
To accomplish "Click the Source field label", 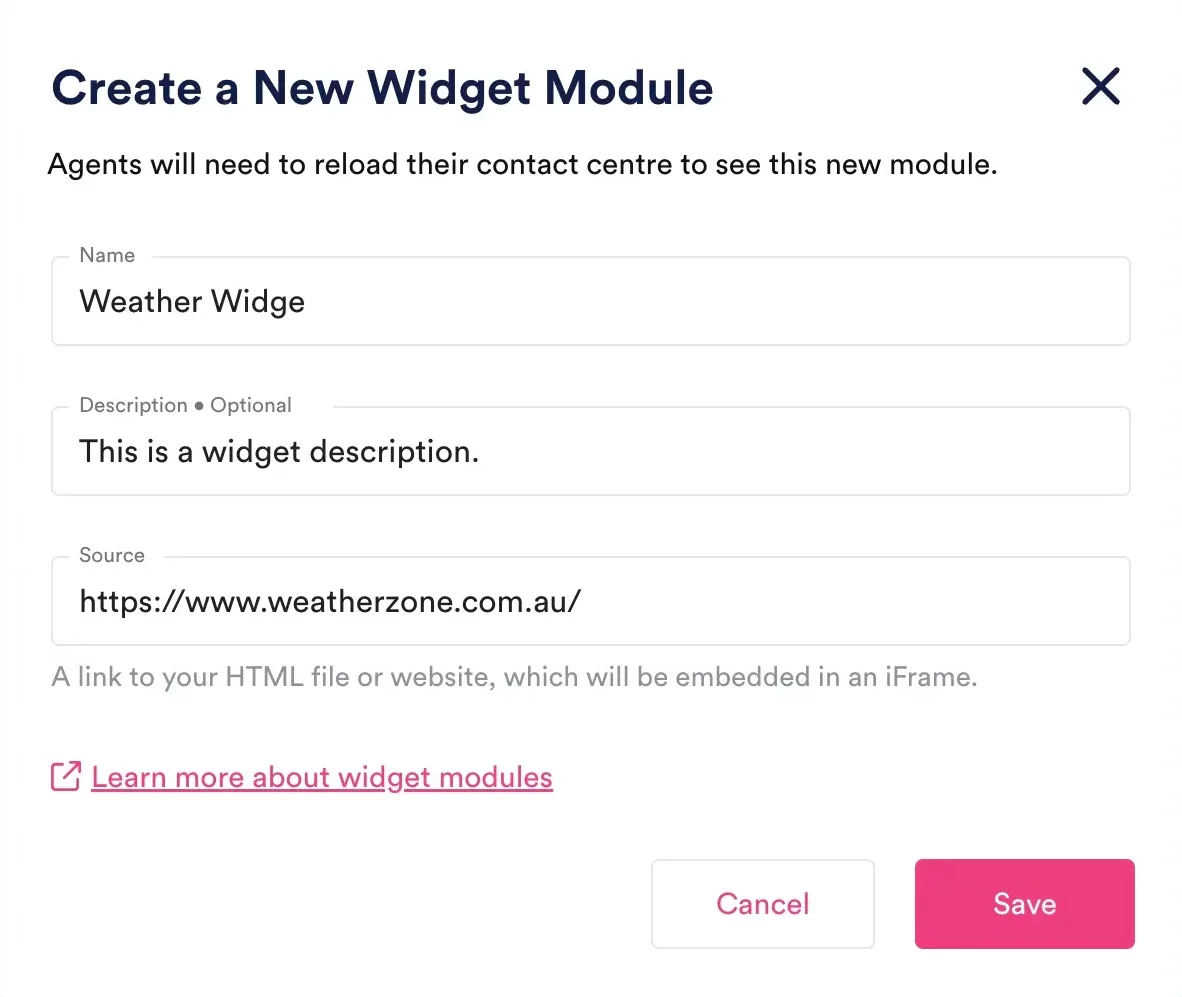I will [112, 555].
